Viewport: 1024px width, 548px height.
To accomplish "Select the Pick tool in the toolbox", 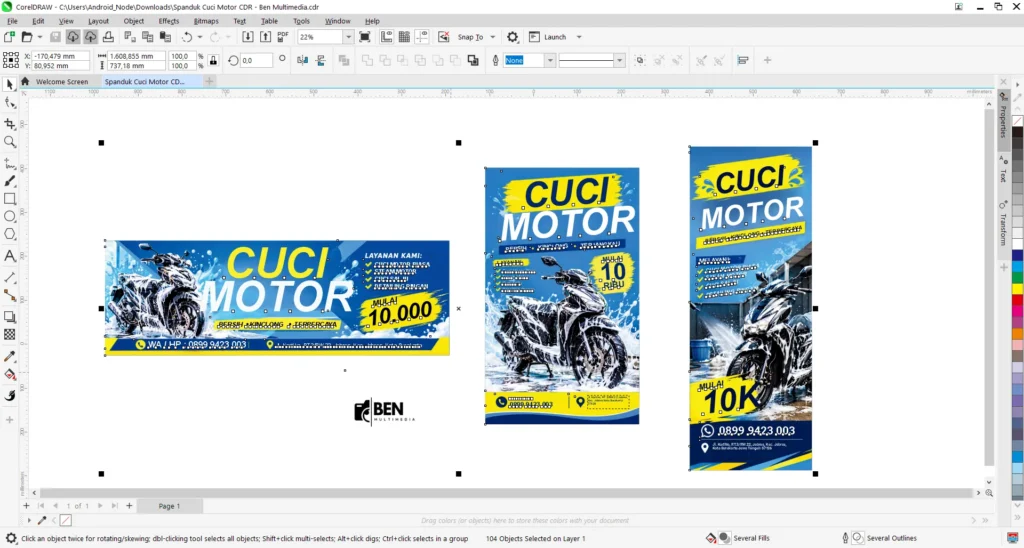I will [x=10, y=84].
